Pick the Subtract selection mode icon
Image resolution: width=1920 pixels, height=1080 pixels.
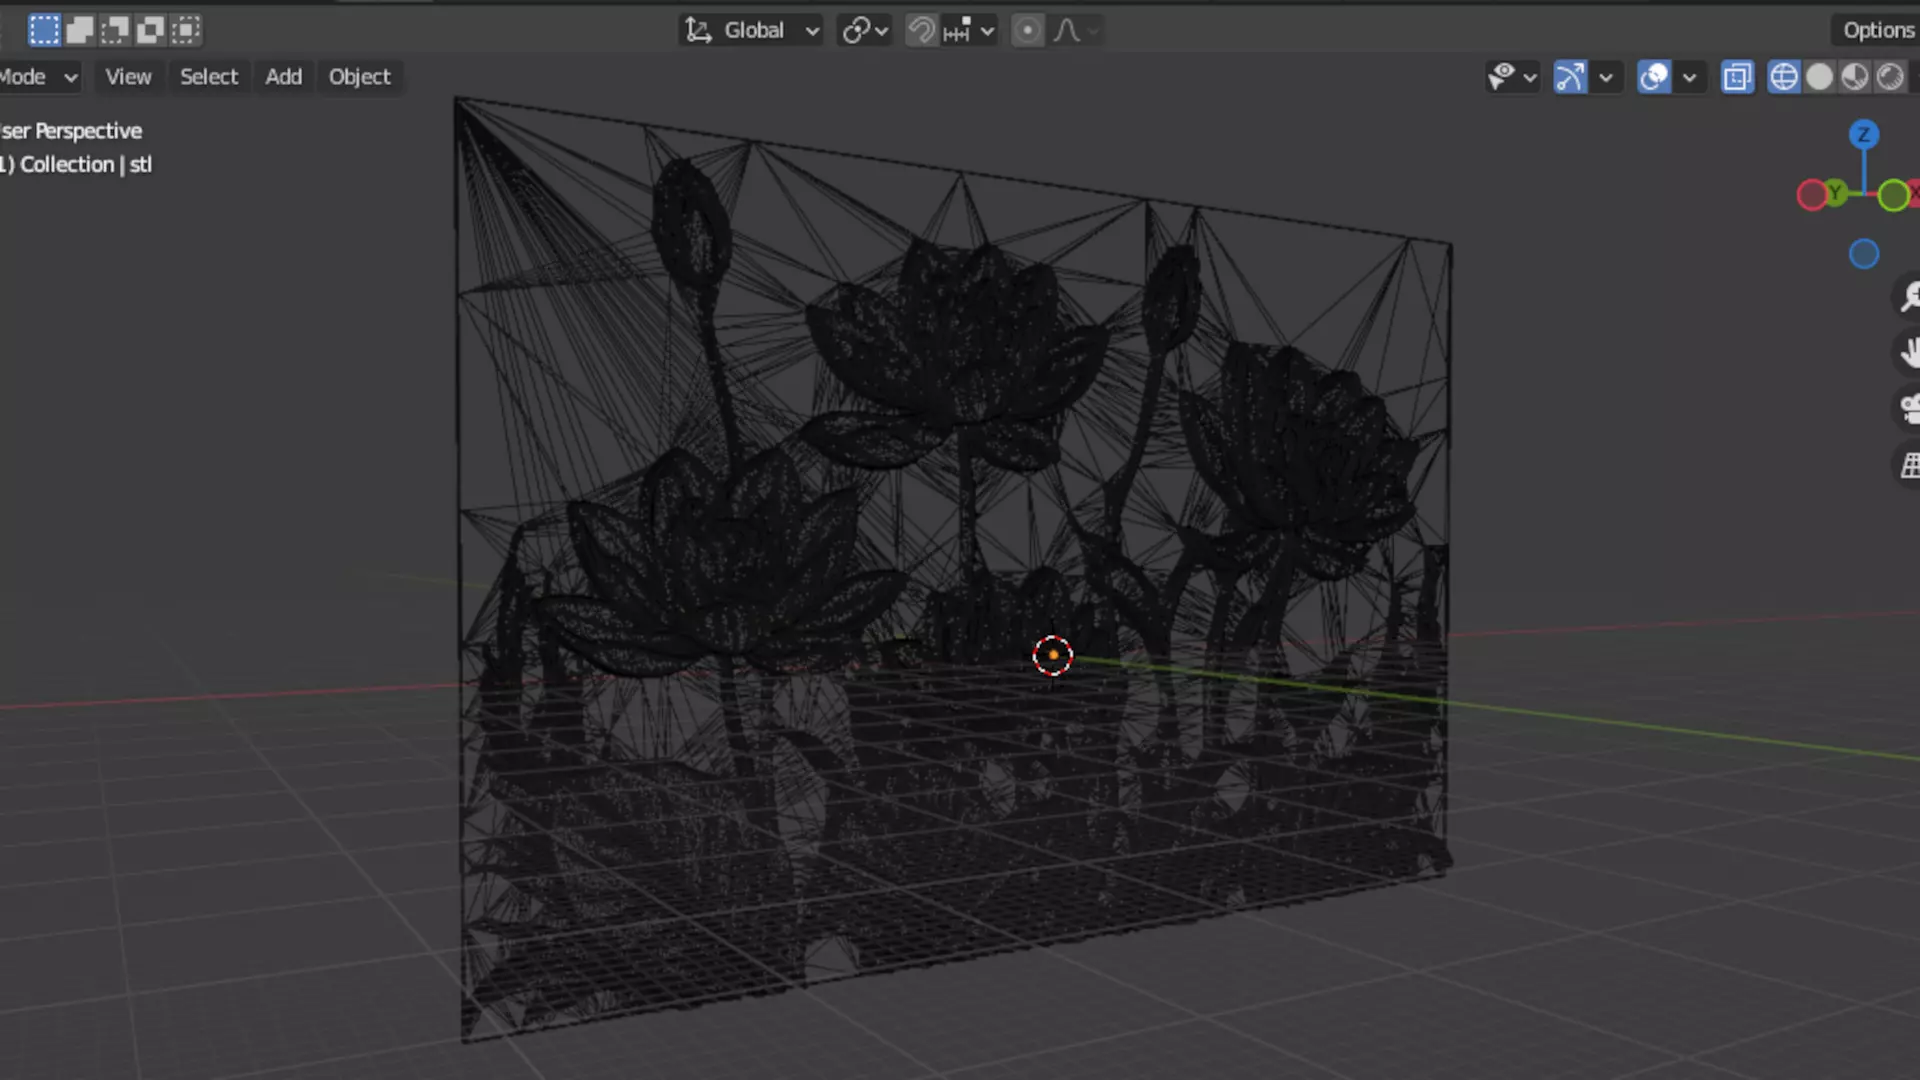tap(115, 30)
